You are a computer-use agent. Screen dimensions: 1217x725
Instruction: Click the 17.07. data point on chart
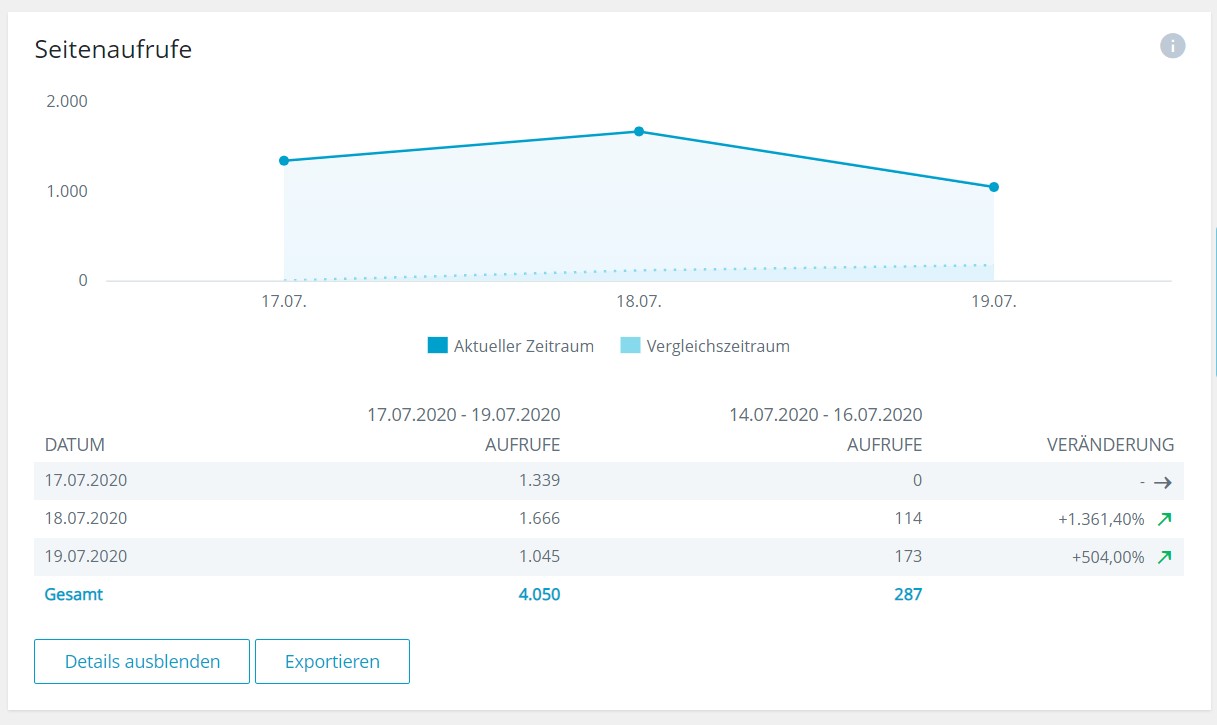pyautogui.click(x=284, y=160)
